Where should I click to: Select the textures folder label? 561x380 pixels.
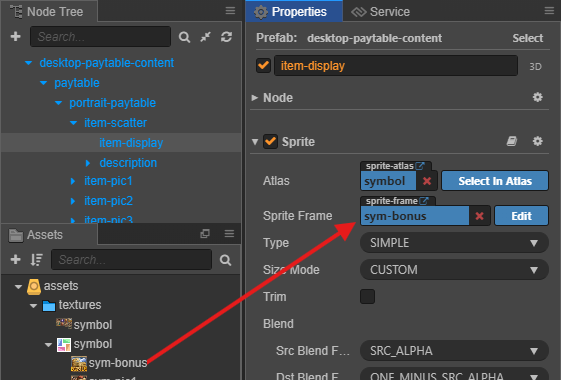(x=80, y=305)
